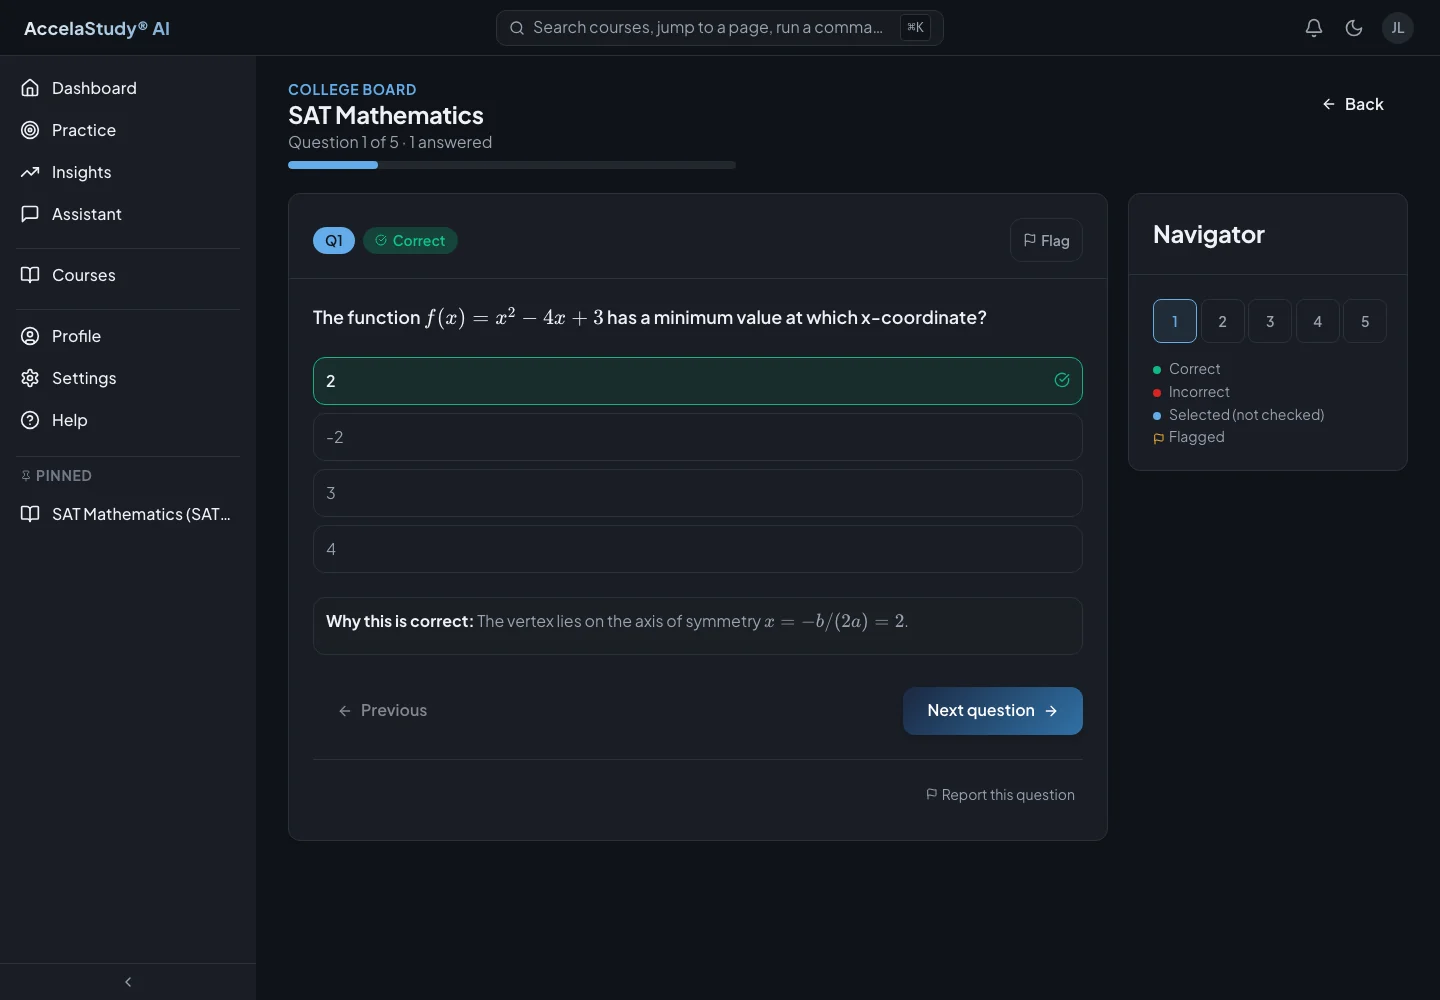Flag this question

(x=1046, y=240)
